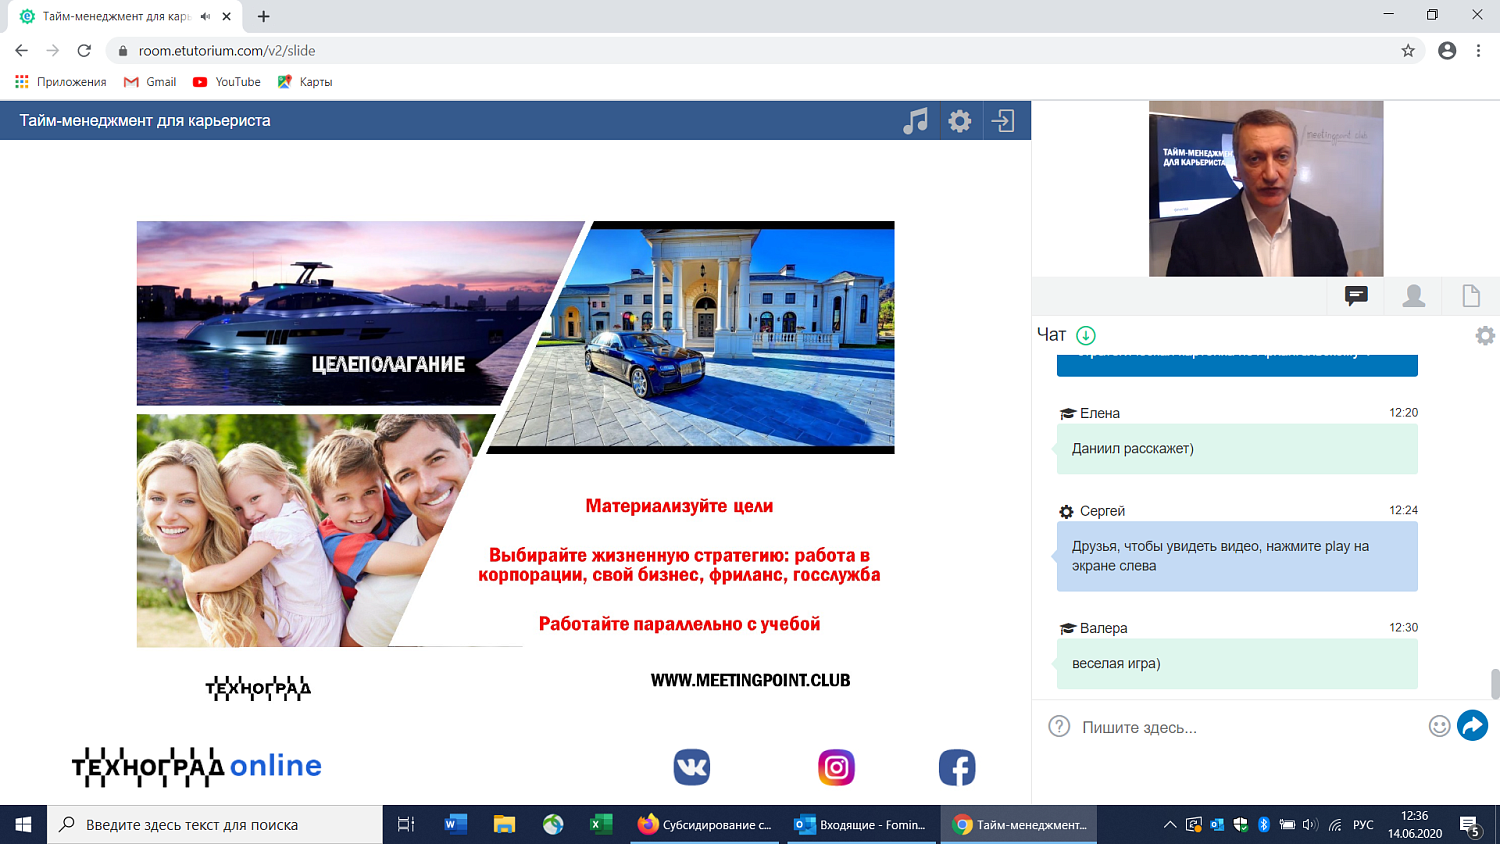The height and width of the screenshot is (844, 1500).
Task: Switch to the Chat tab
Action: coord(1355,295)
